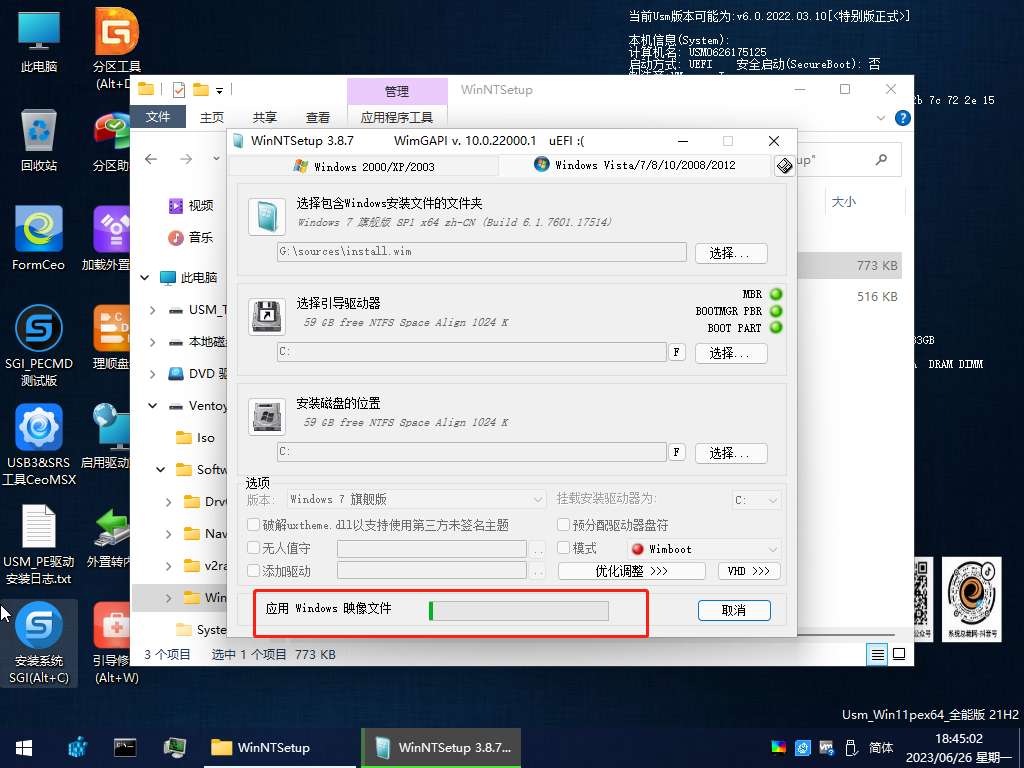This screenshot has height=768, width=1024.
Task: Launch SGI_PECMD测试版 desktop shortcut
Action: (x=39, y=346)
